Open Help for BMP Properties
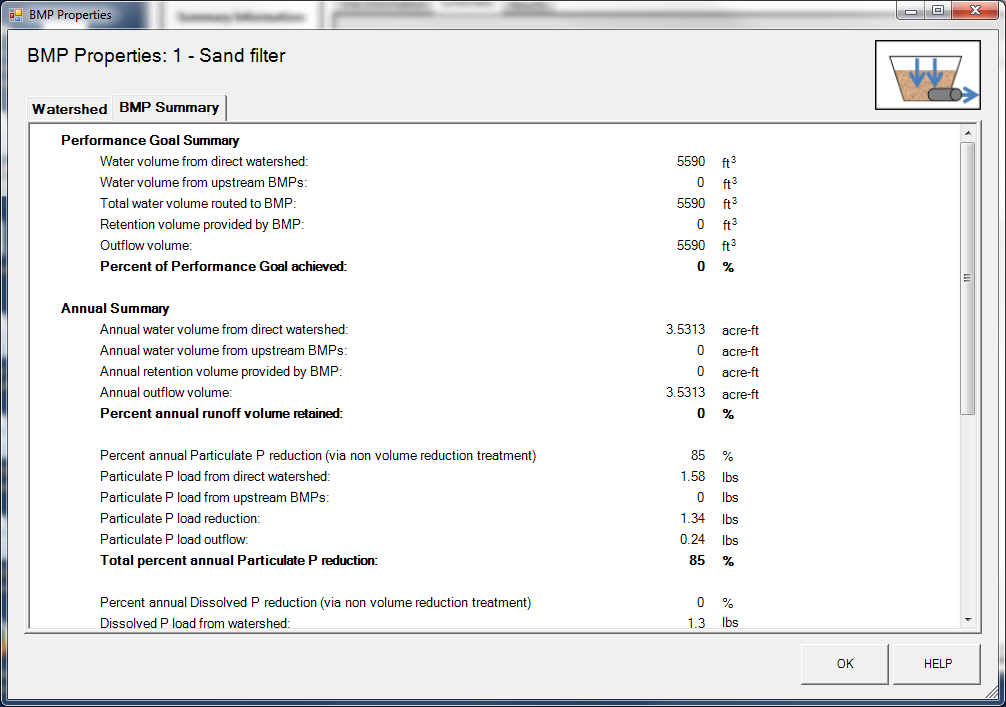The image size is (1006, 707). (x=936, y=664)
